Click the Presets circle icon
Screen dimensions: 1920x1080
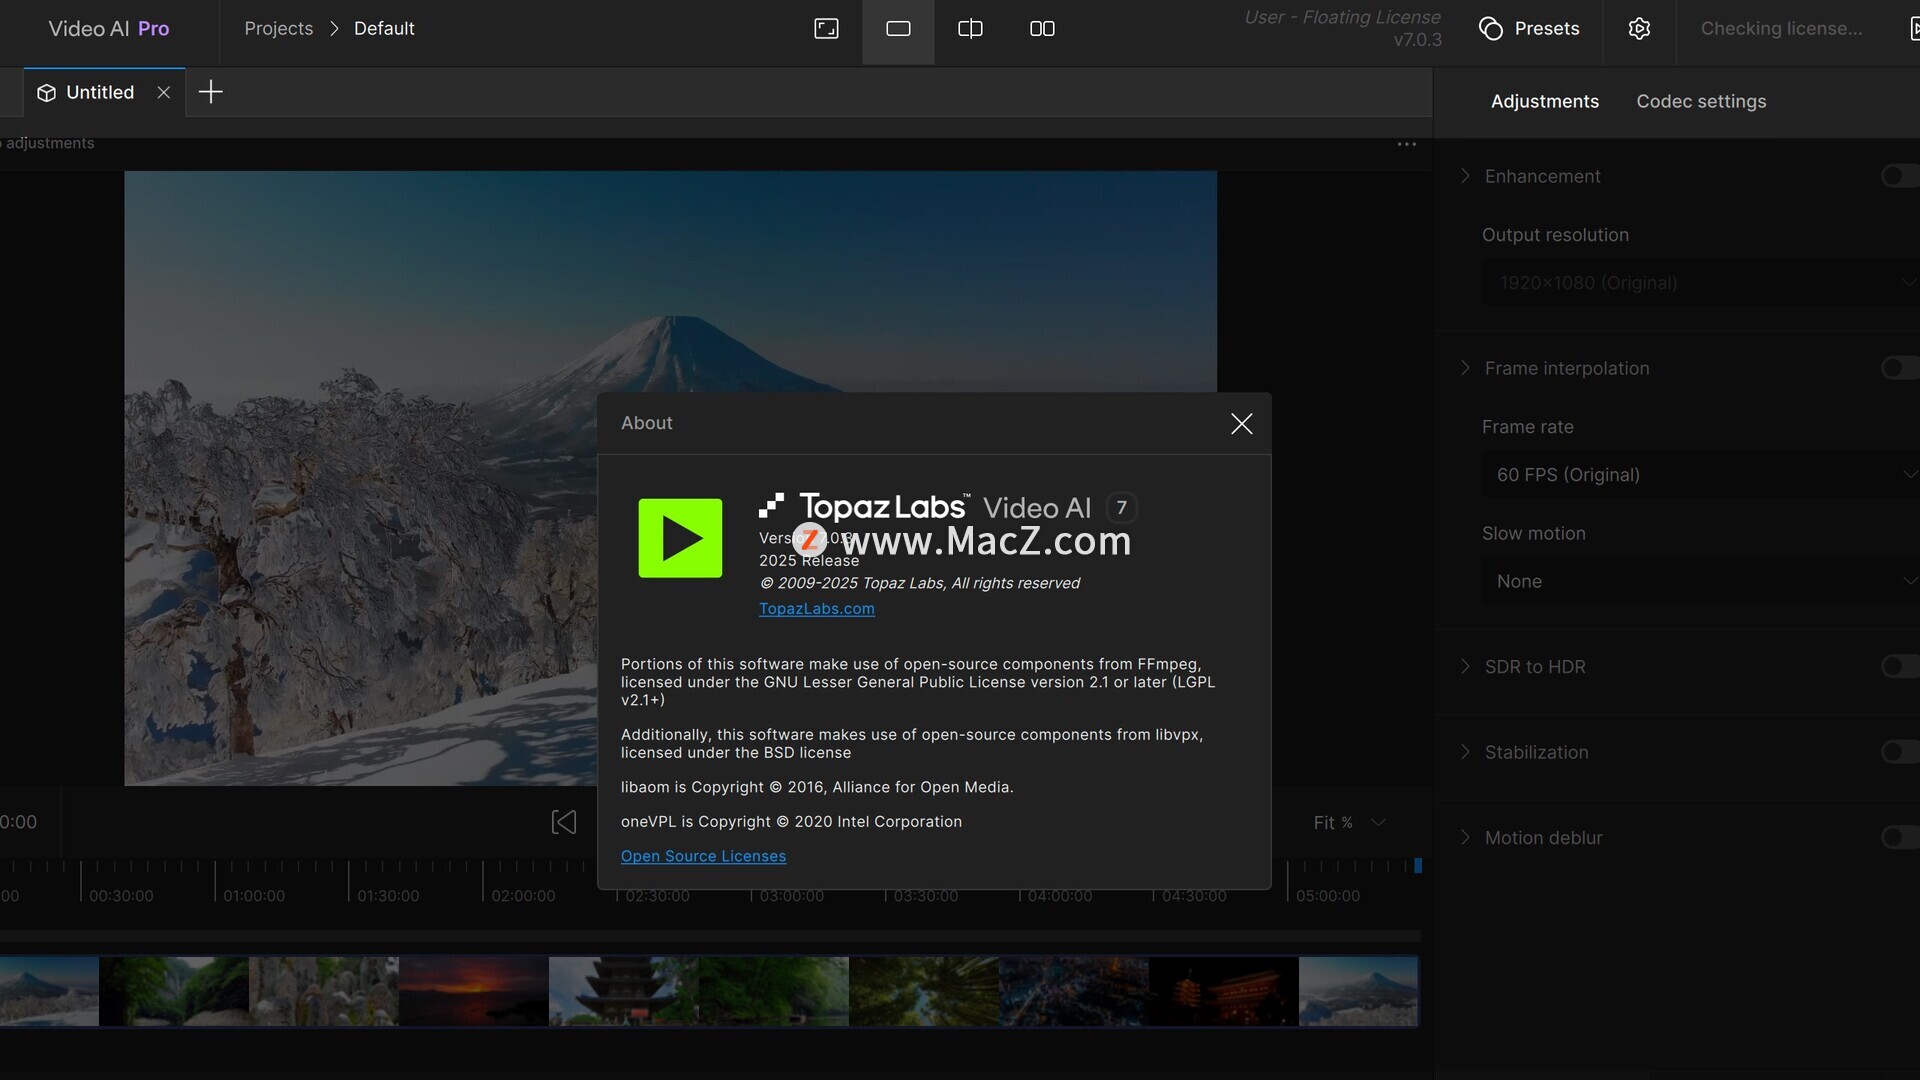(x=1491, y=29)
